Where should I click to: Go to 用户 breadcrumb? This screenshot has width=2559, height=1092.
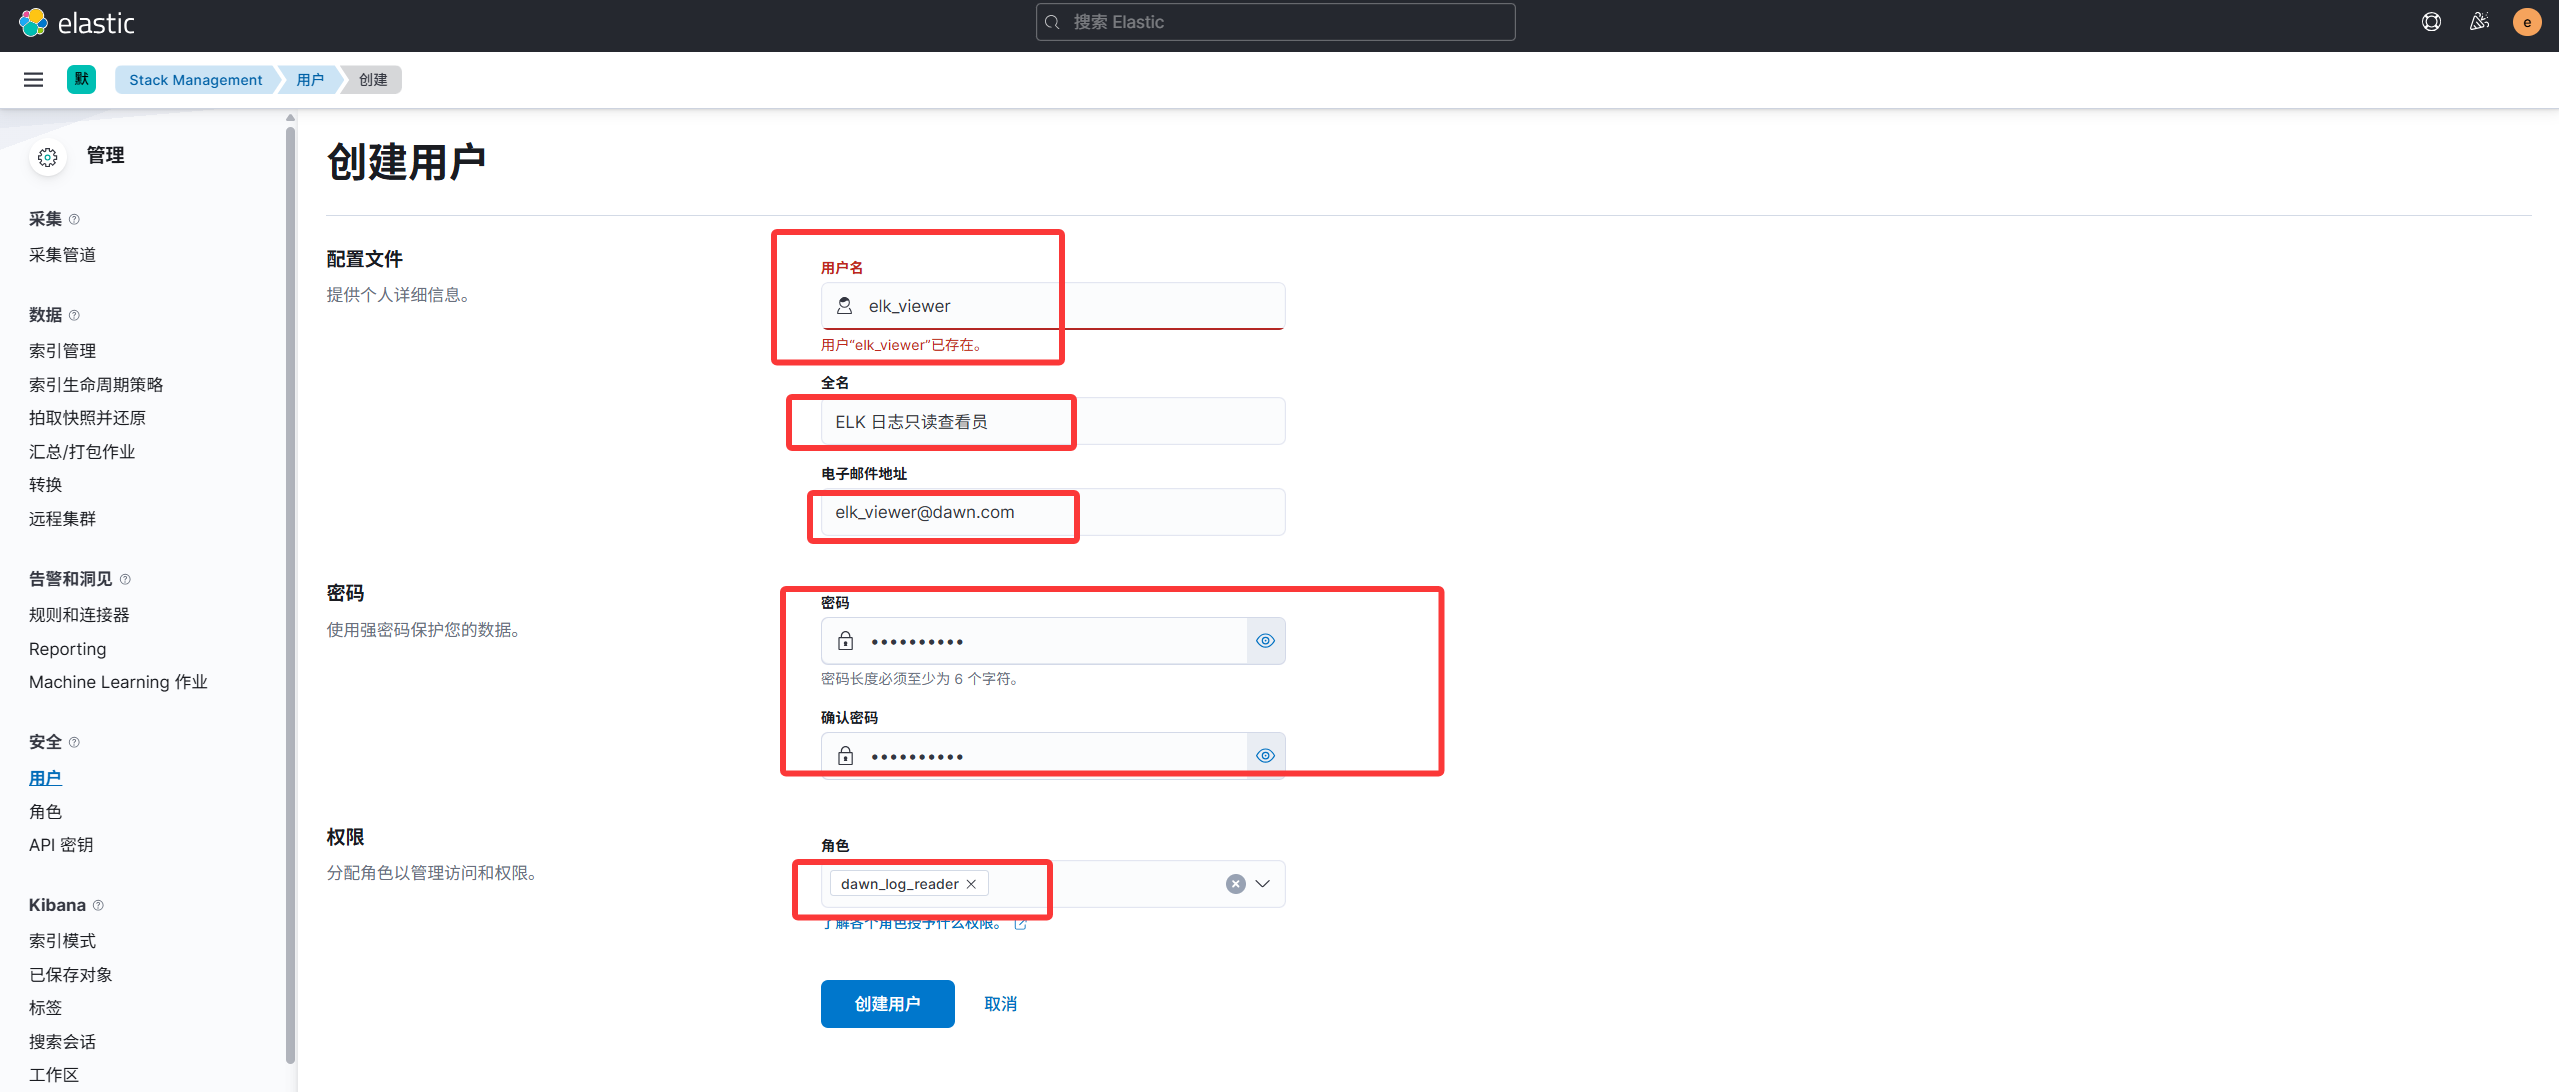point(310,80)
